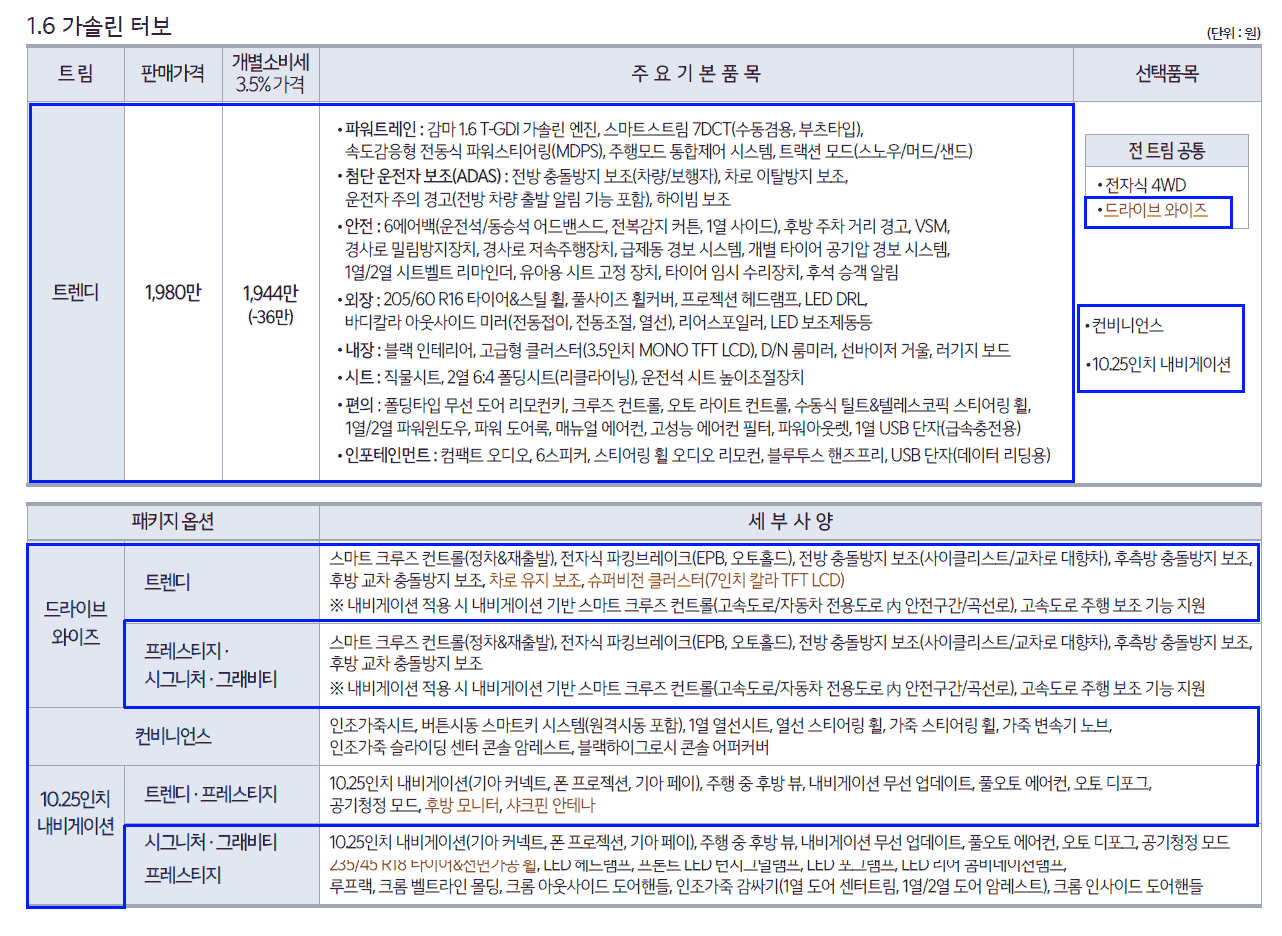Image resolution: width=1282 pixels, height=936 pixels.
Task: Click the '(단위 : 원)' unit note
Action: pyautogui.click(x=1234, y=33)
